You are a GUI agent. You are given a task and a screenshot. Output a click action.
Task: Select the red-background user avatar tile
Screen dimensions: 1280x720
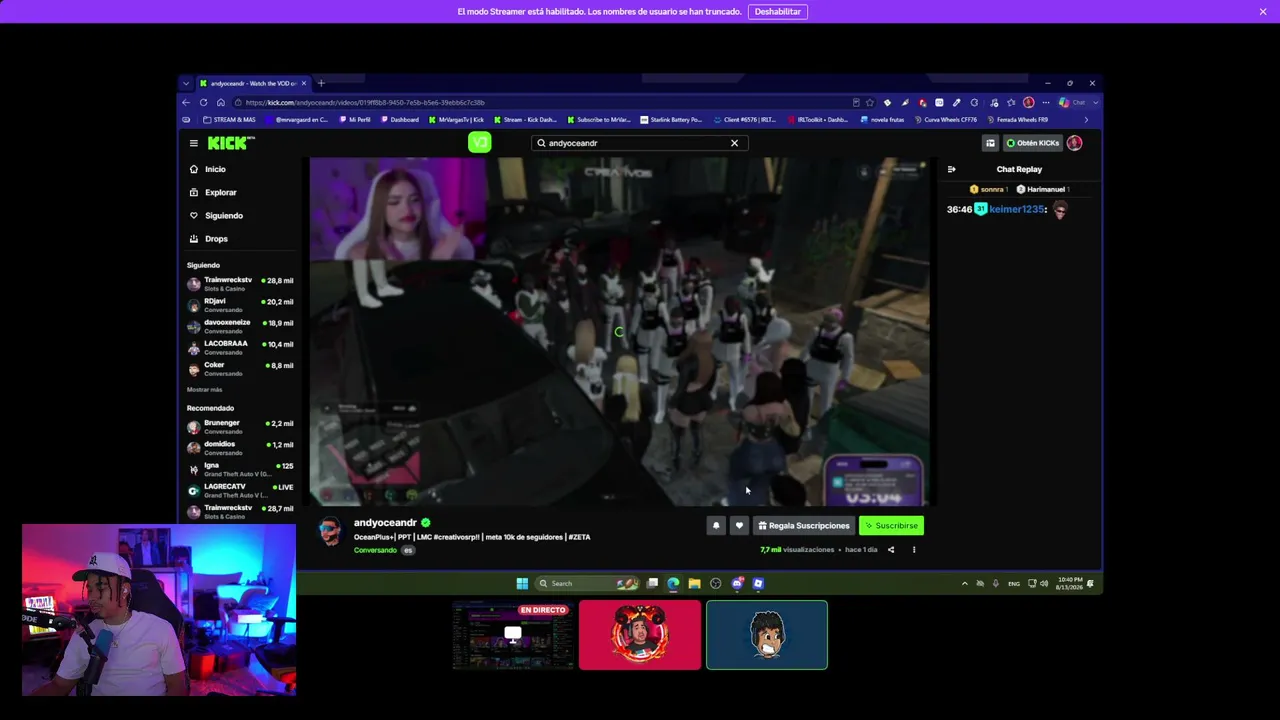(640, 635)
